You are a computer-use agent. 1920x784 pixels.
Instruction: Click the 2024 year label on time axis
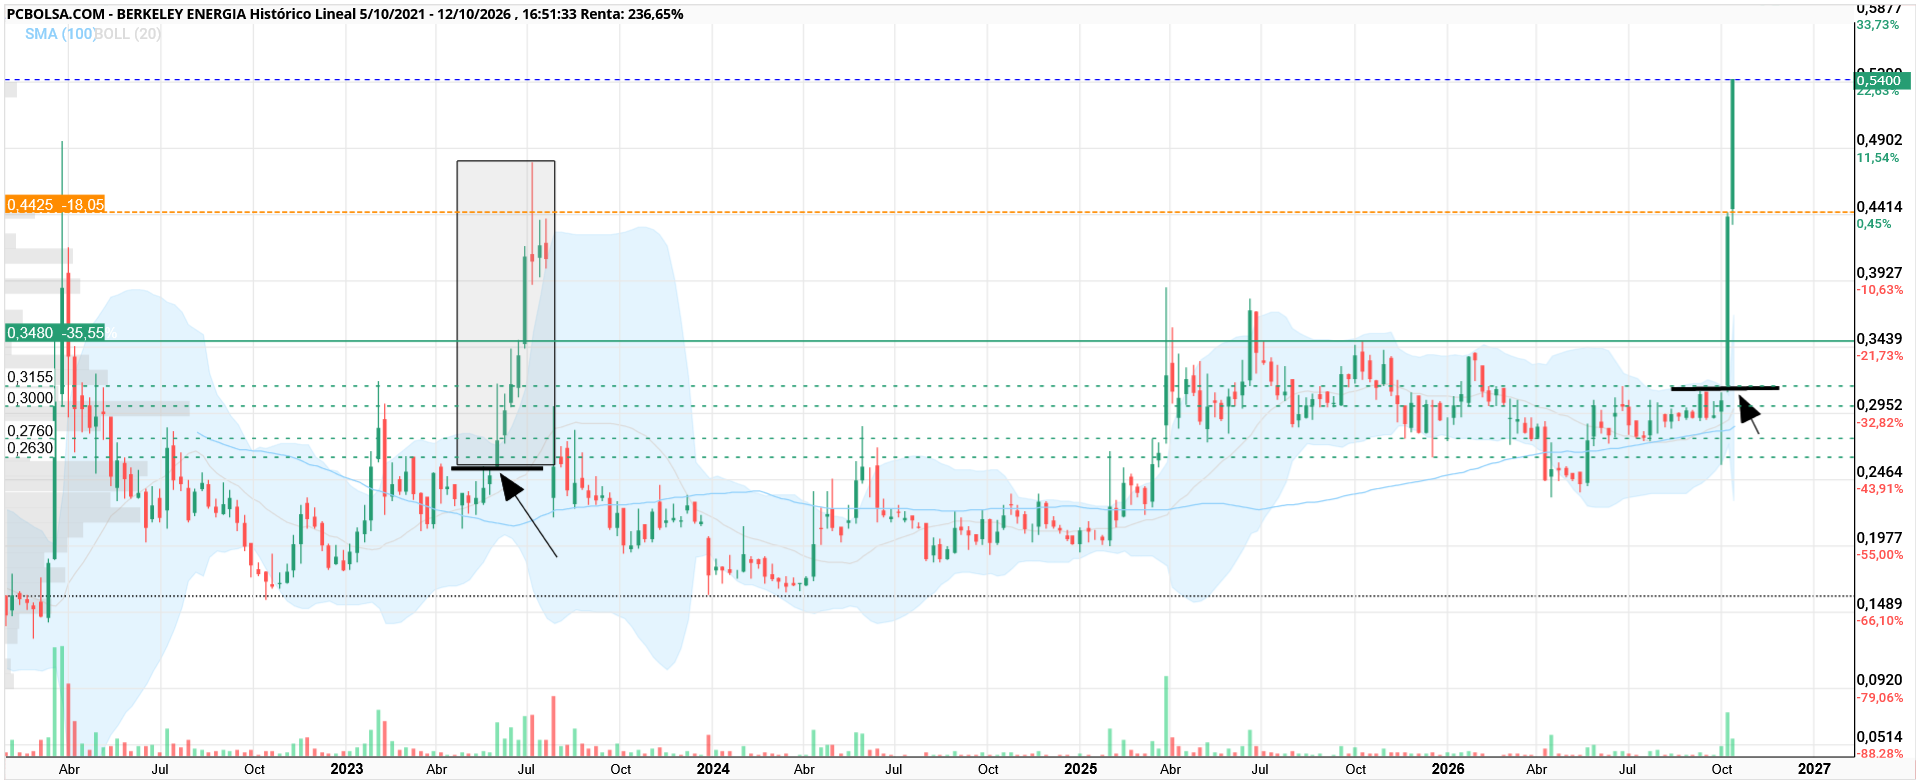pos(713,769)
